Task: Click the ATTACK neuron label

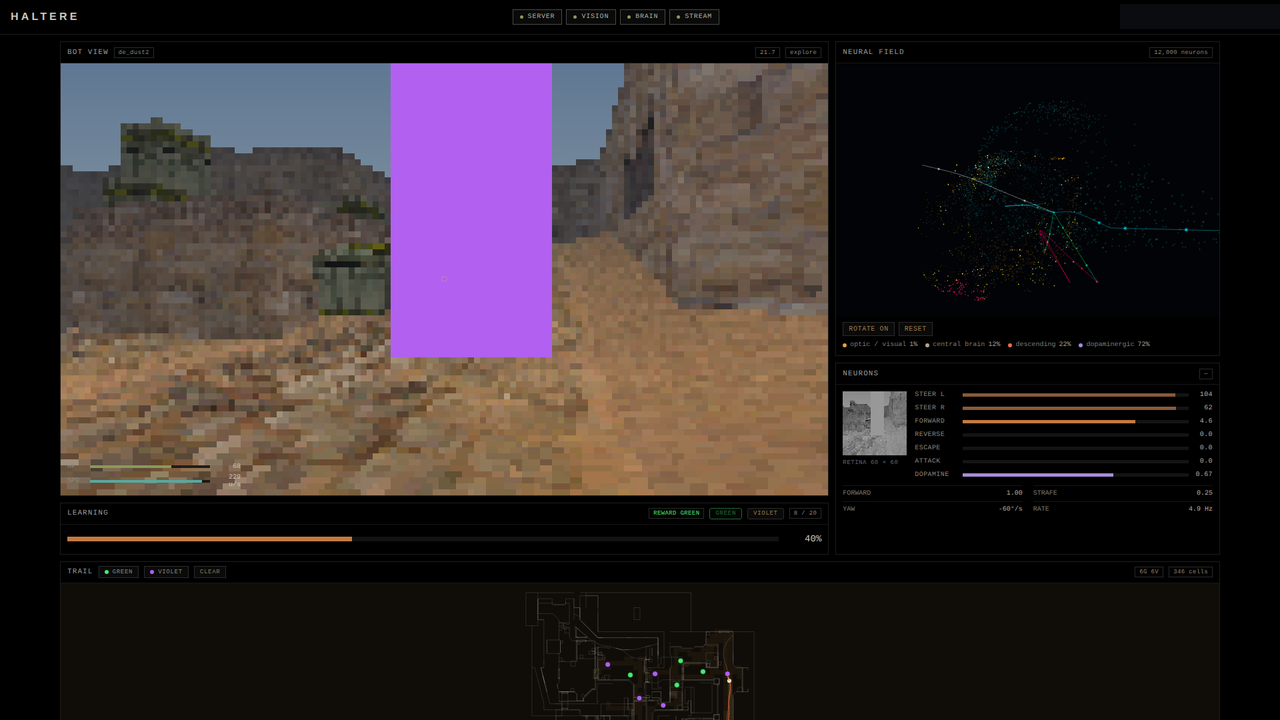Action: coord(928,461)
